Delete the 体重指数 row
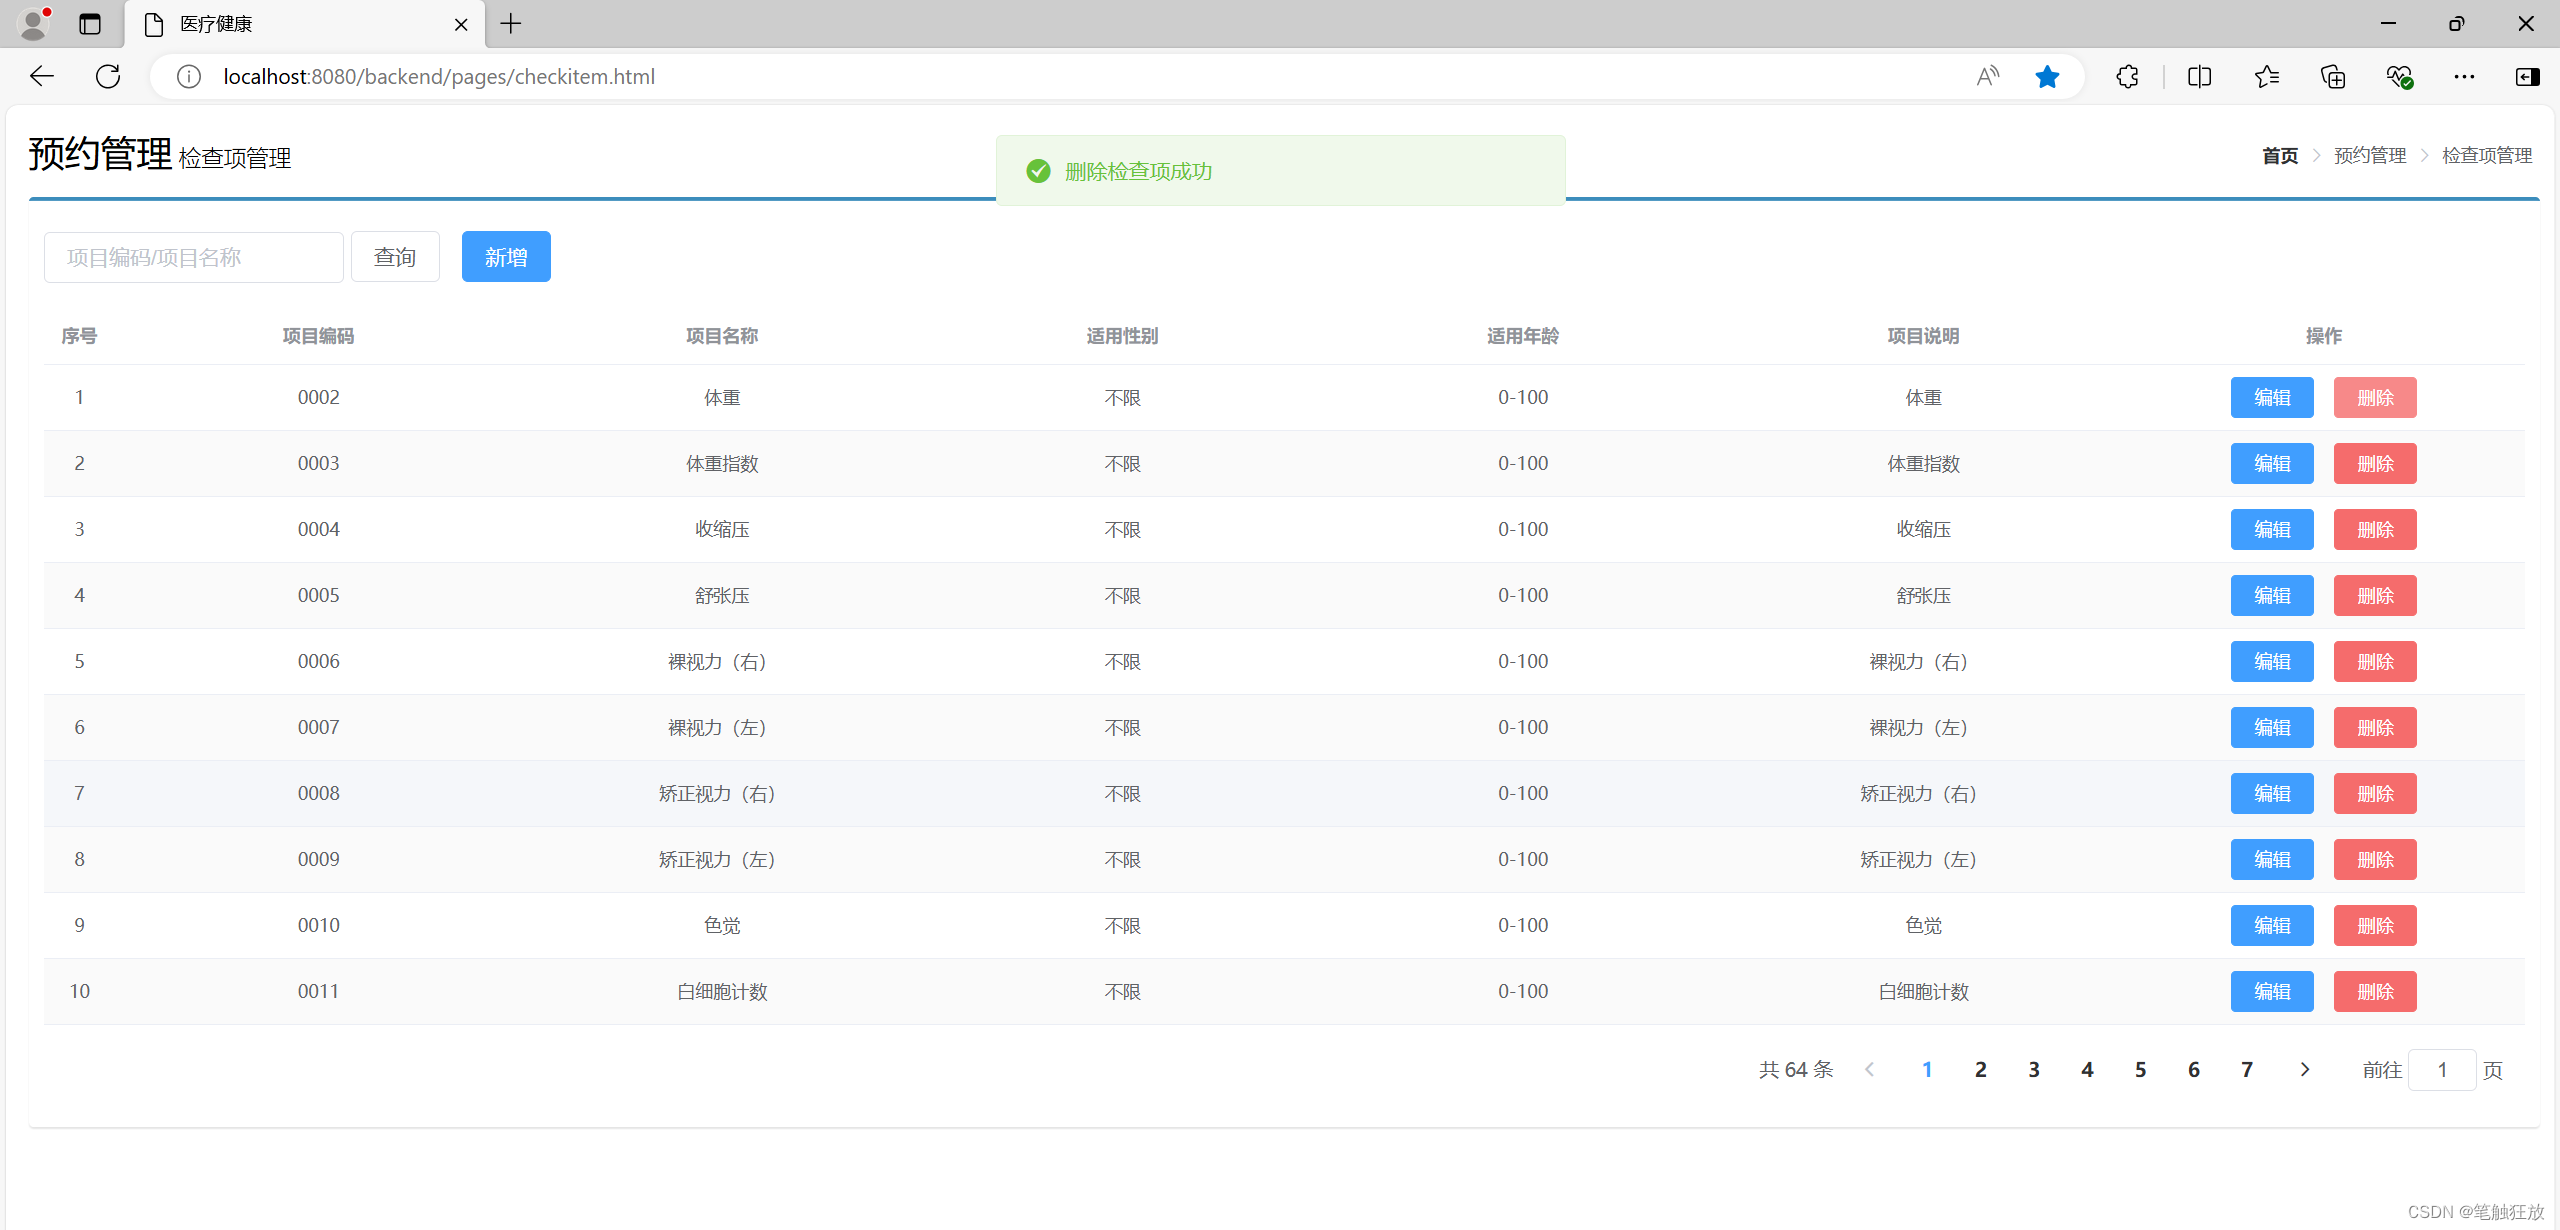The width and height of the screenshot is (2560, 1230). coord(2375,463)
